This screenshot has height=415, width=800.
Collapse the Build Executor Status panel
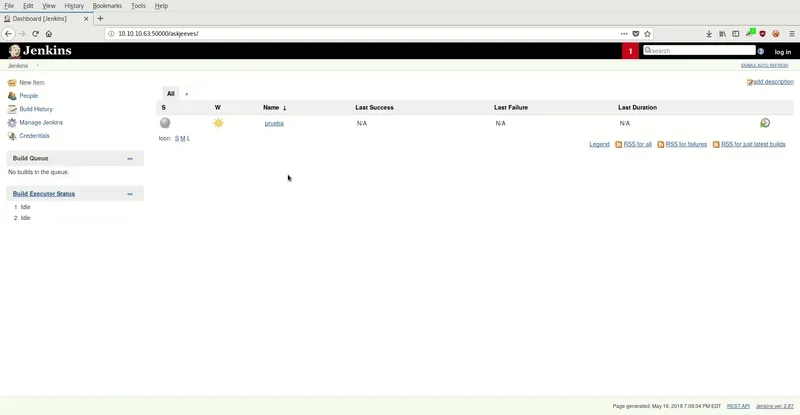[x=130, y=194]
